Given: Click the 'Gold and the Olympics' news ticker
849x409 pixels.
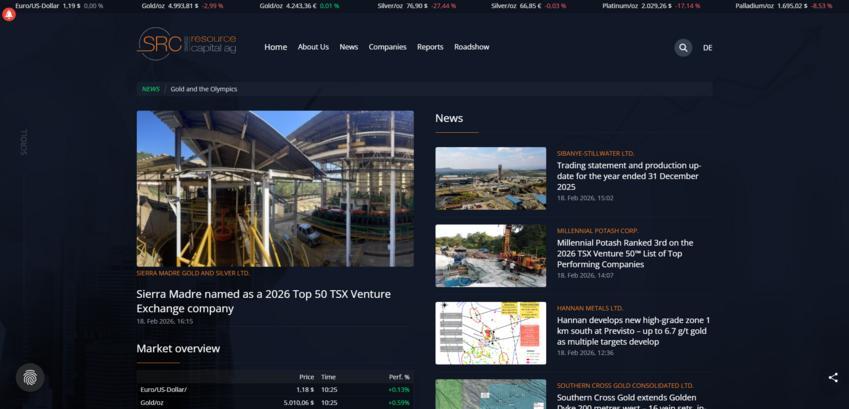Looking at the screenshot, I should 204,89.
